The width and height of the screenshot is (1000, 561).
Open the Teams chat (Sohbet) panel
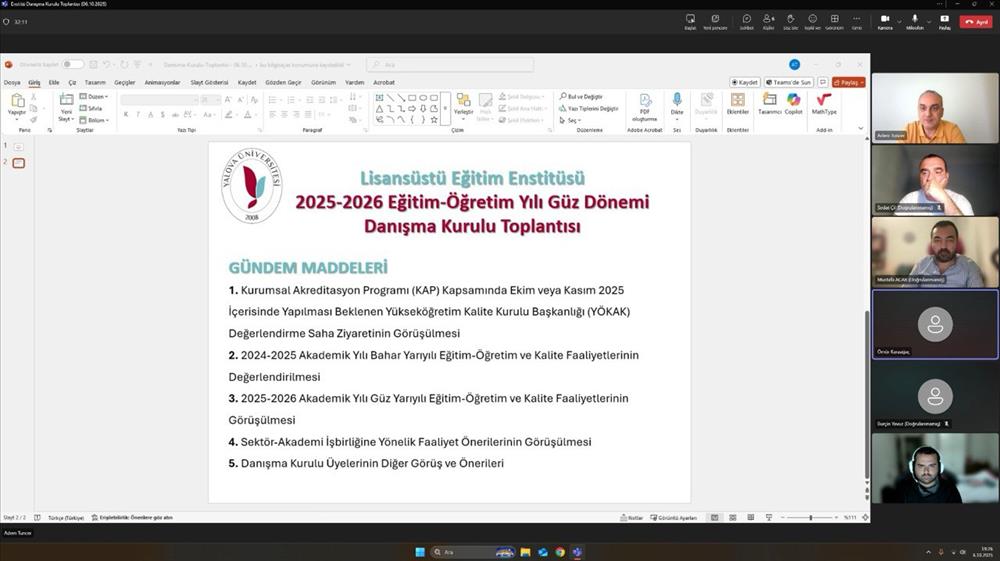coord(746,20)
